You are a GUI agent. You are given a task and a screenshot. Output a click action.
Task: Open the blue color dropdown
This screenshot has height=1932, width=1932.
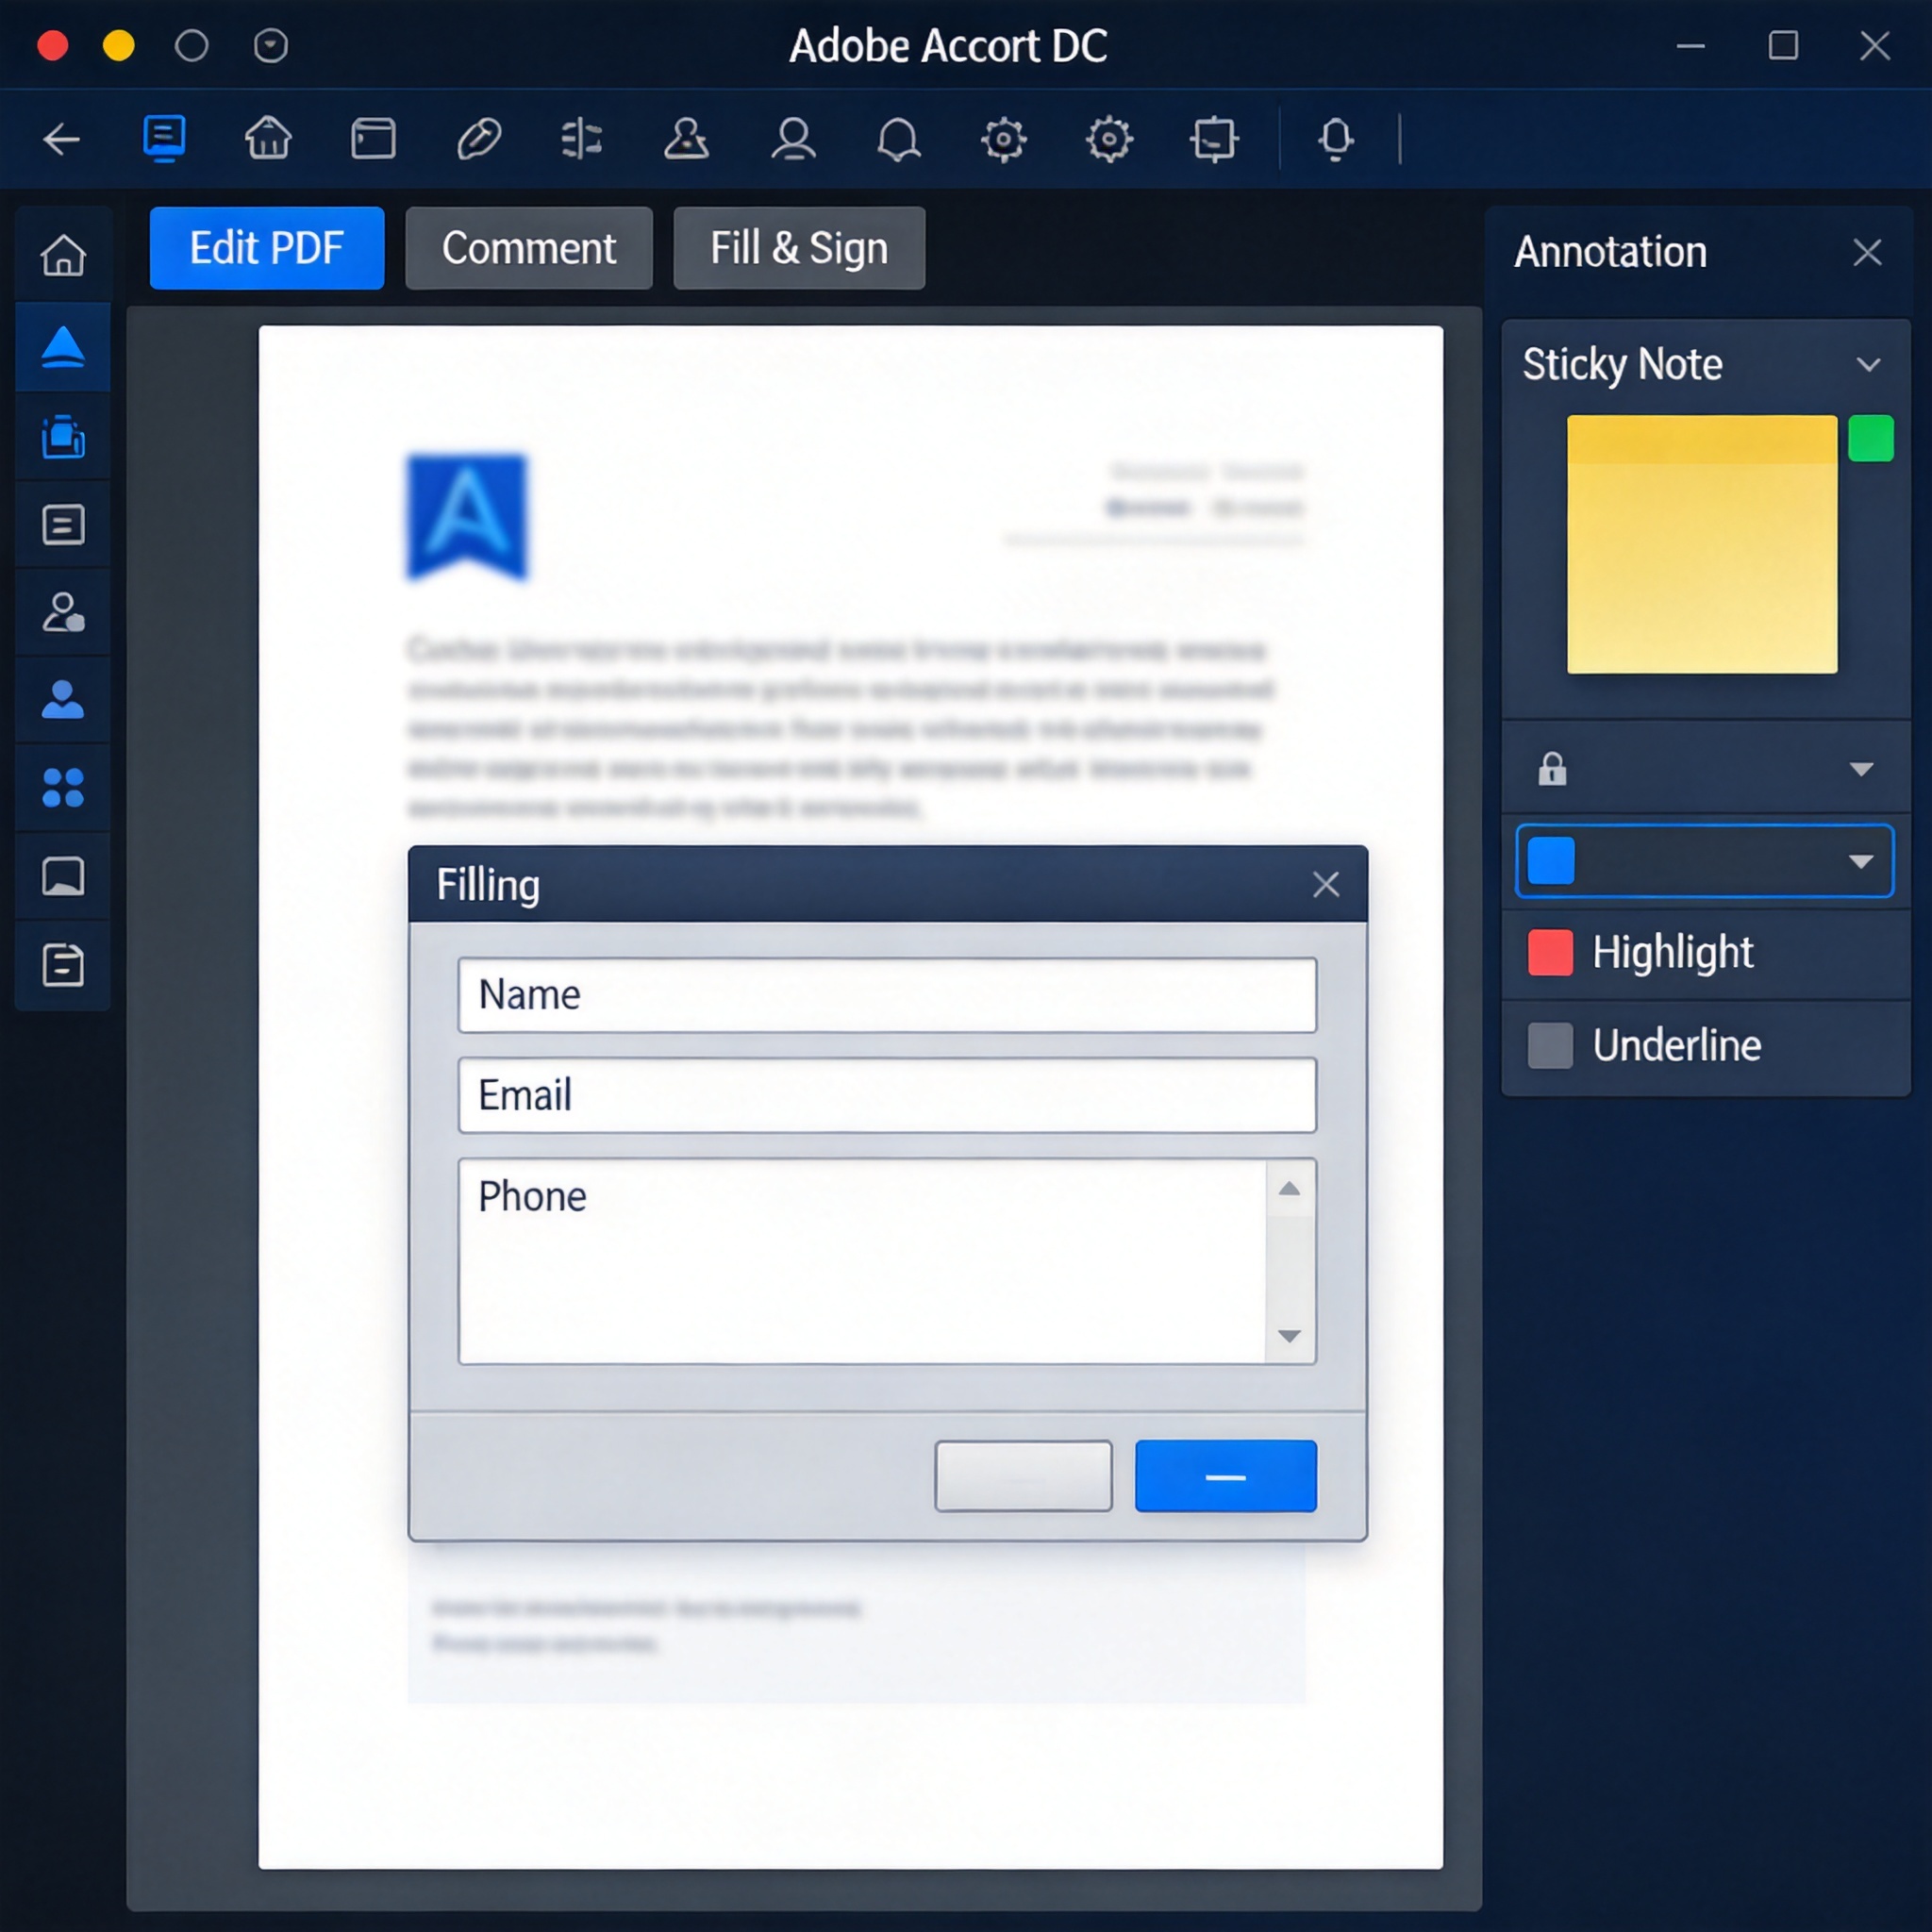[1704, 861]
